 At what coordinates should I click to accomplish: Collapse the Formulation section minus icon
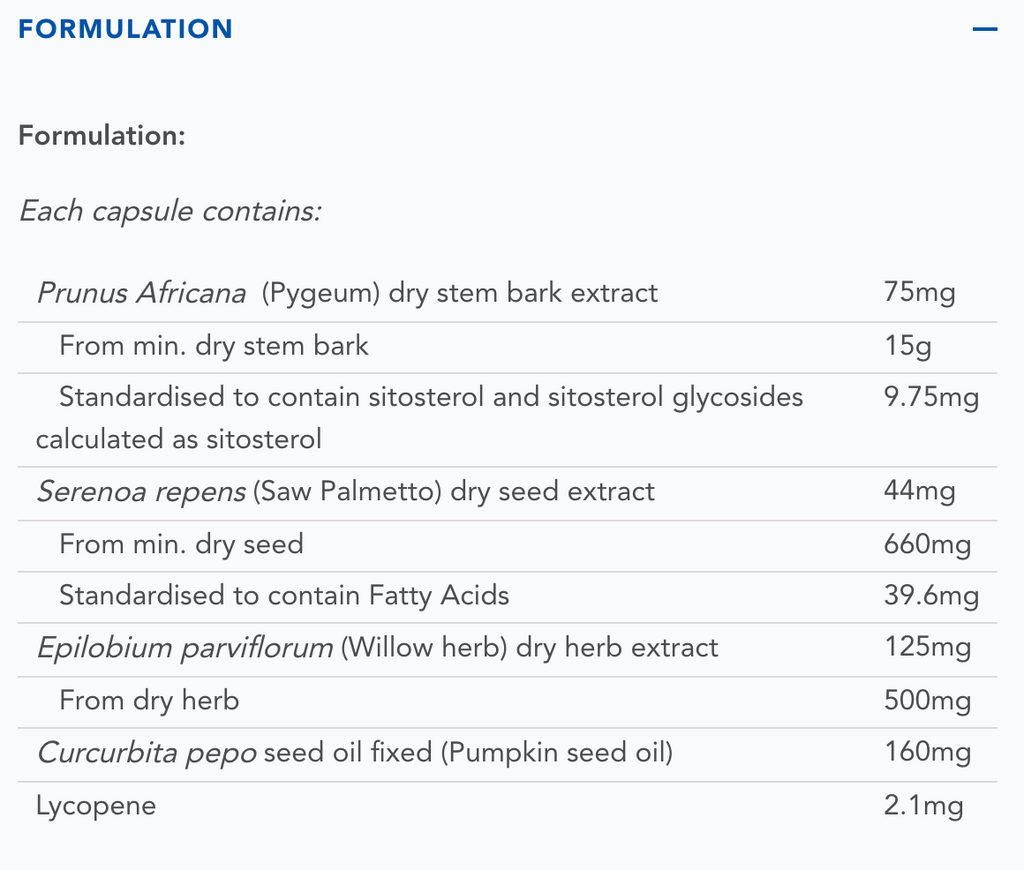(984, 29)
